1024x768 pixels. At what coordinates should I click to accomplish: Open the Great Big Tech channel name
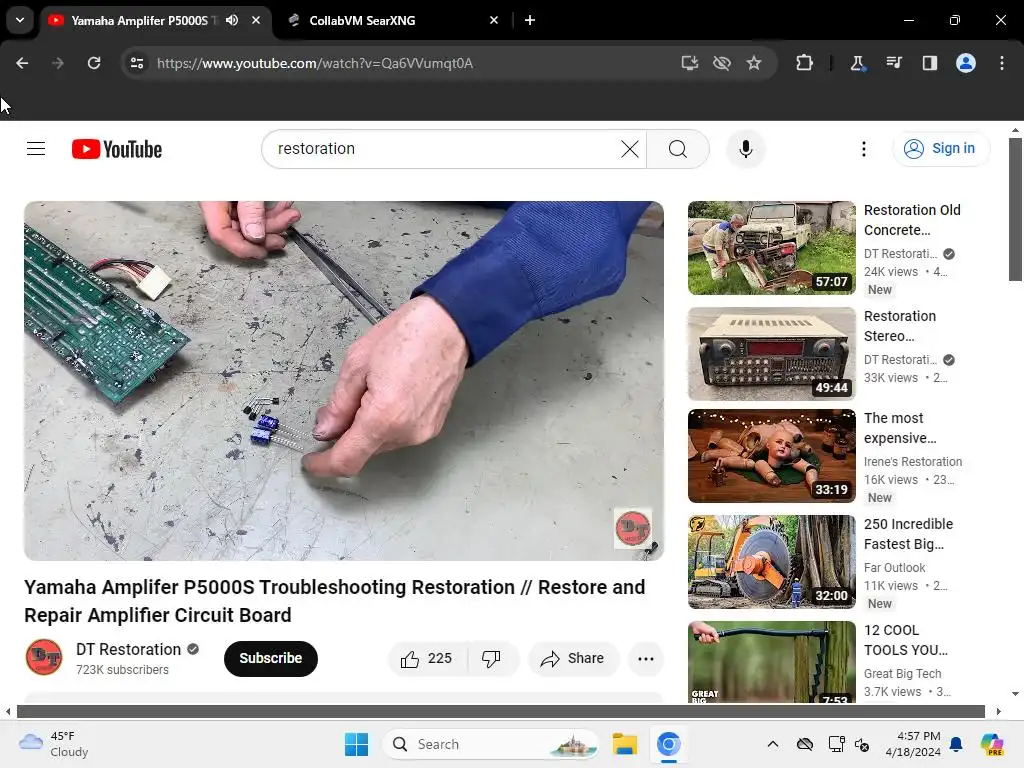(903, 673)
